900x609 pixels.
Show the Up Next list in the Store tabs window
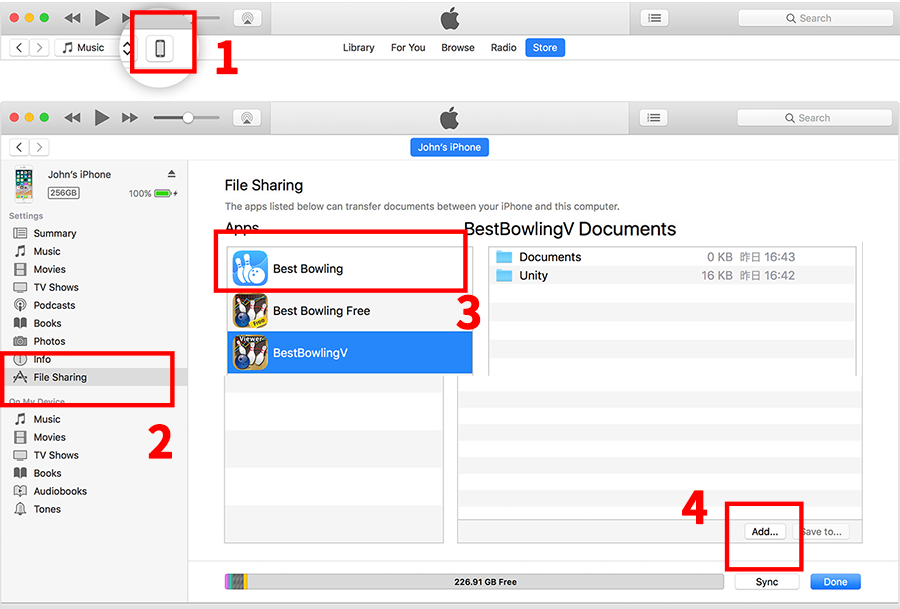(654, 18)
